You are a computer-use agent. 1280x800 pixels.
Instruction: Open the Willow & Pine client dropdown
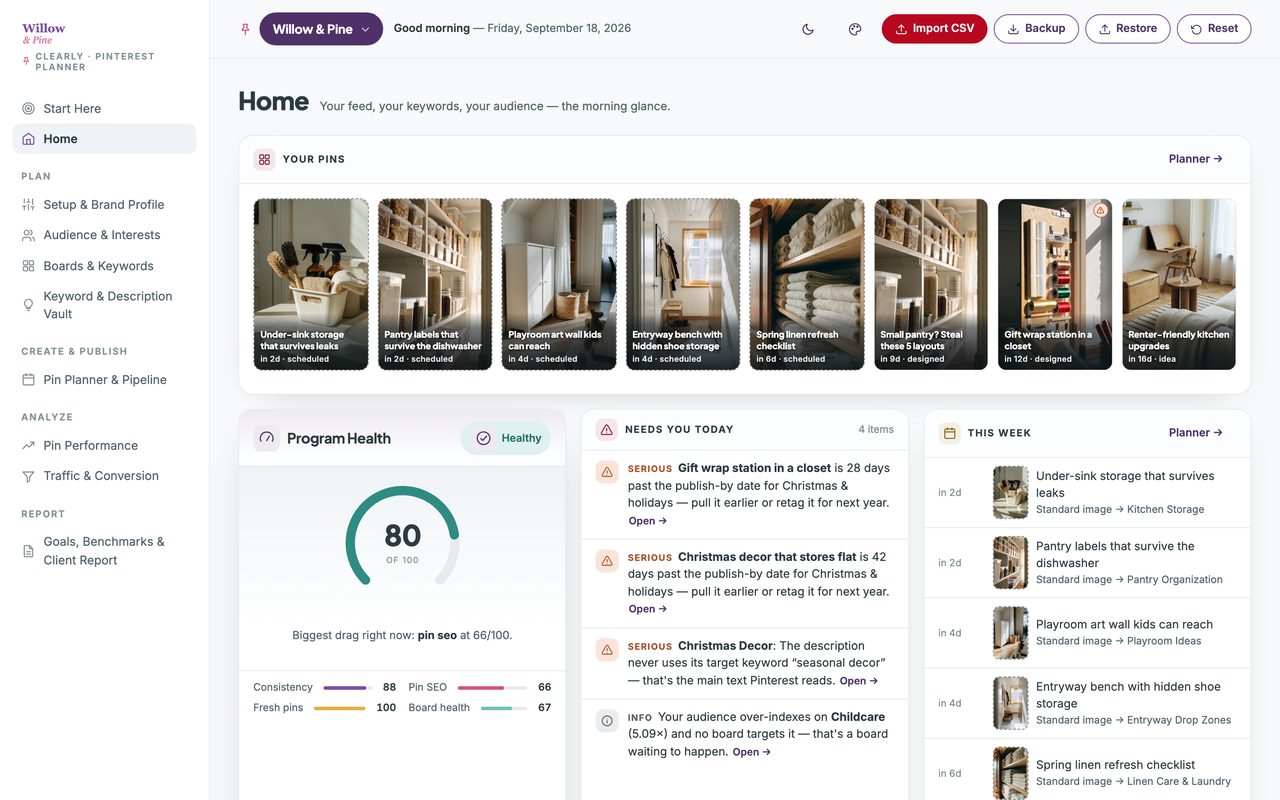pyautogui.click(x=321, y=29)
